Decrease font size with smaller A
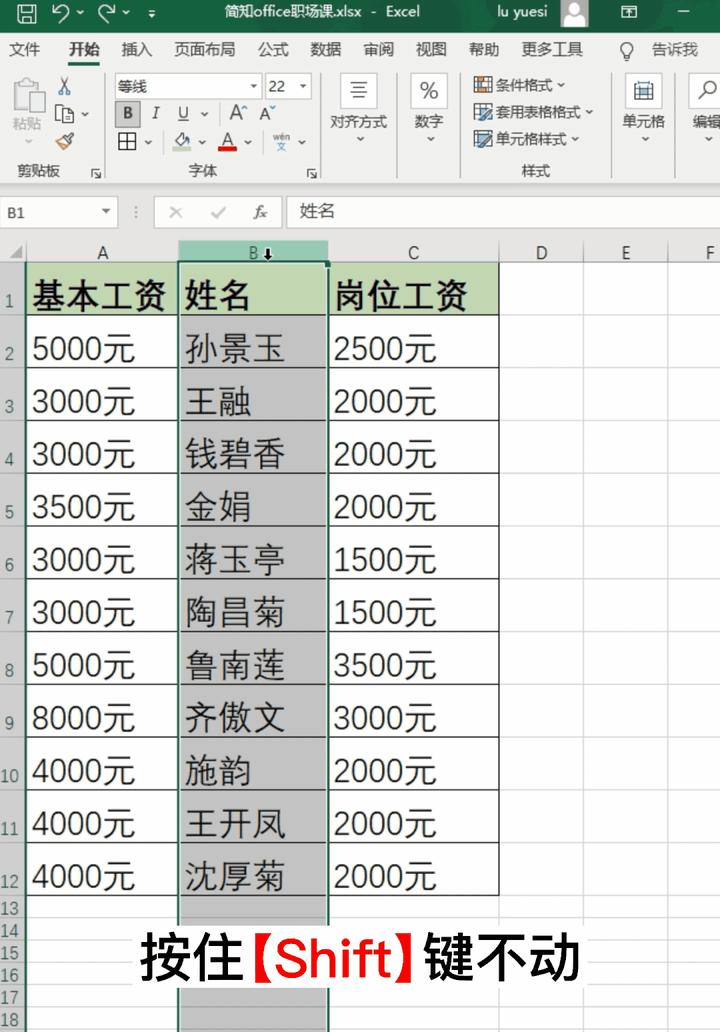720x1032 pixels. 267,113
